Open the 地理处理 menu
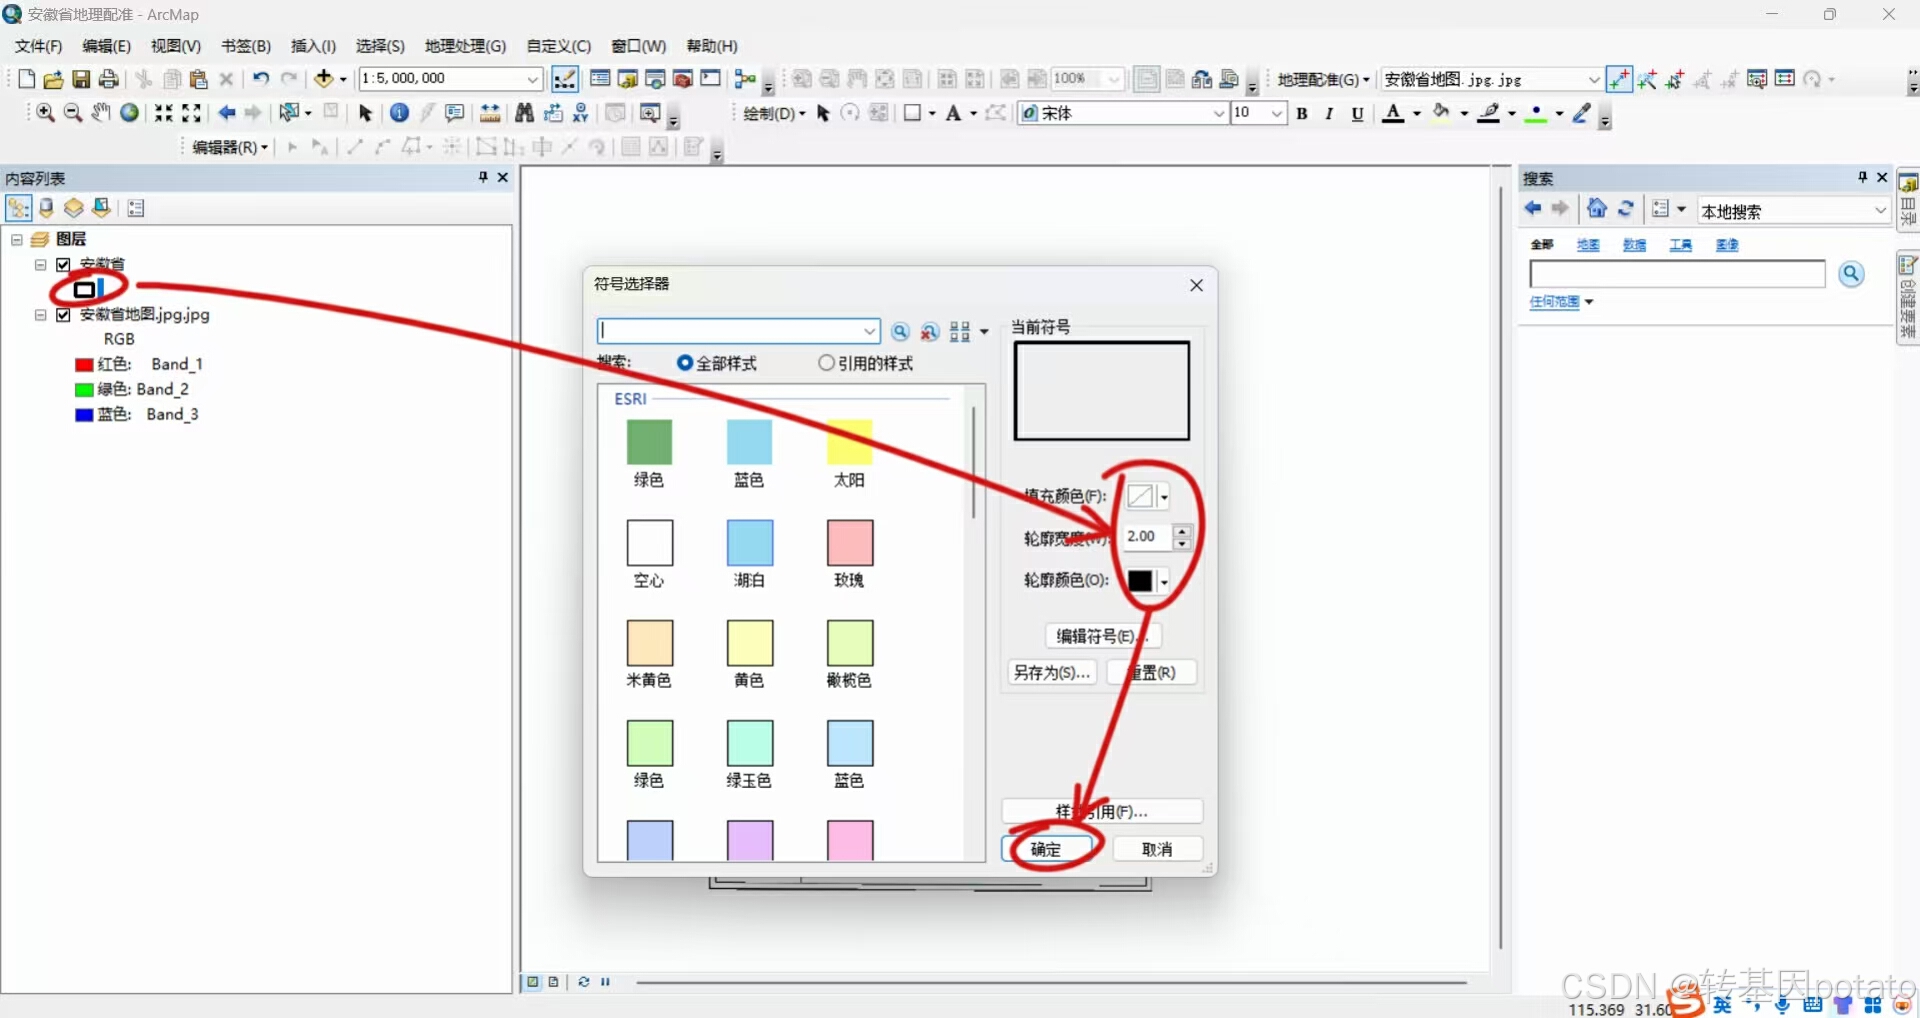Image resolution: width=1920 pixels, height=1018 pixels. tap(465, 46)
